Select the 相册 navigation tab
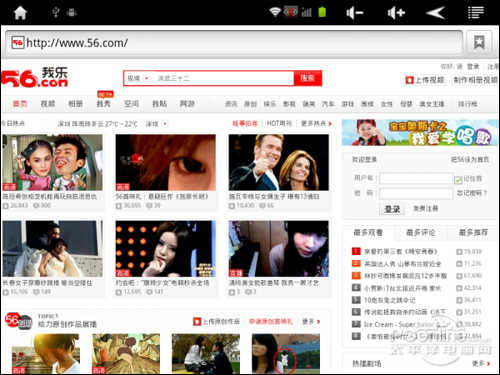This screenshot has height=375, width=500. [76, 104]
